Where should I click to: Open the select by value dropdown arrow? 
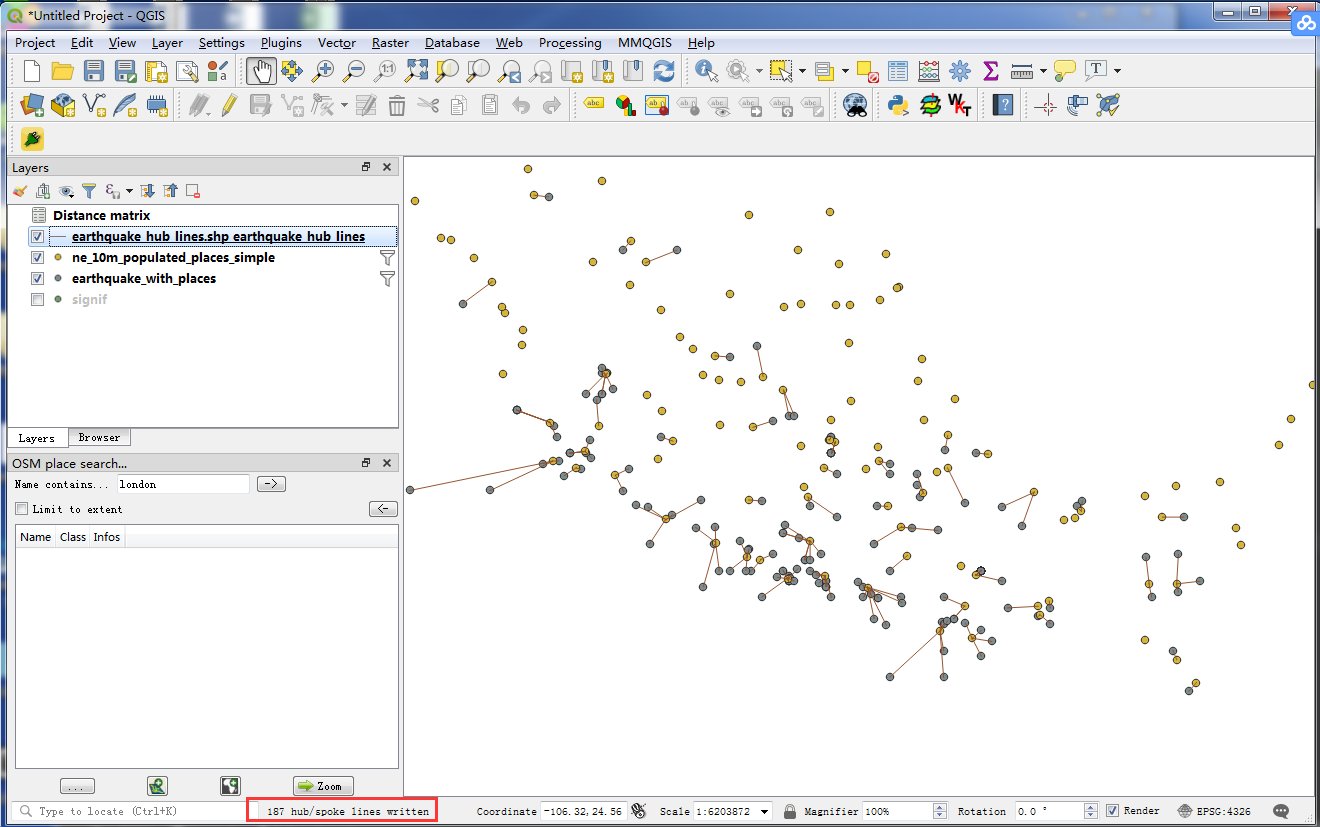(846, 71)
